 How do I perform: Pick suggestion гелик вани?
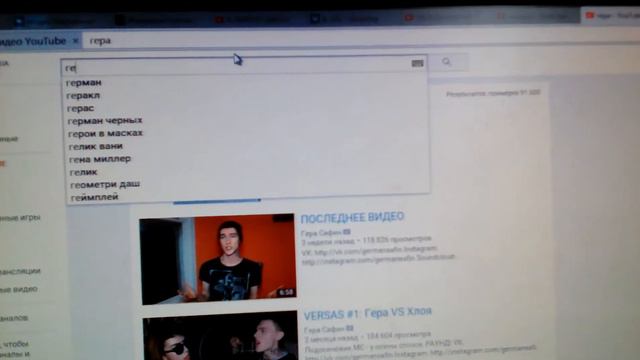(96, 147)
